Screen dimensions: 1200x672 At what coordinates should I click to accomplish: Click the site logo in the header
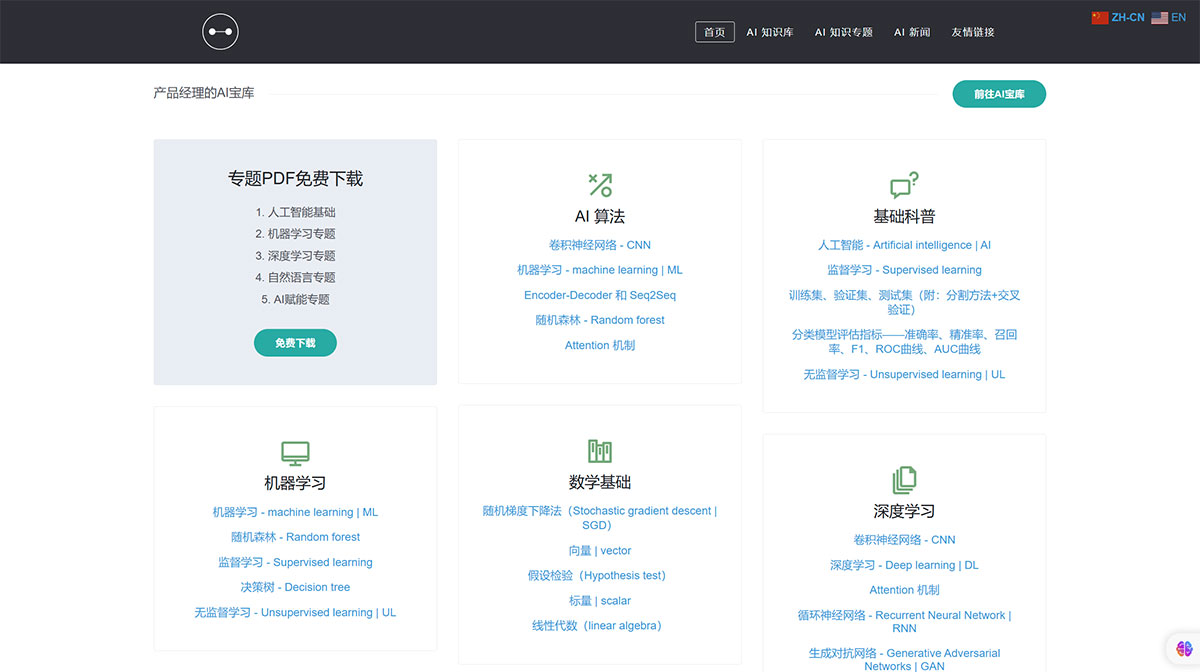[x=220, y=31]
